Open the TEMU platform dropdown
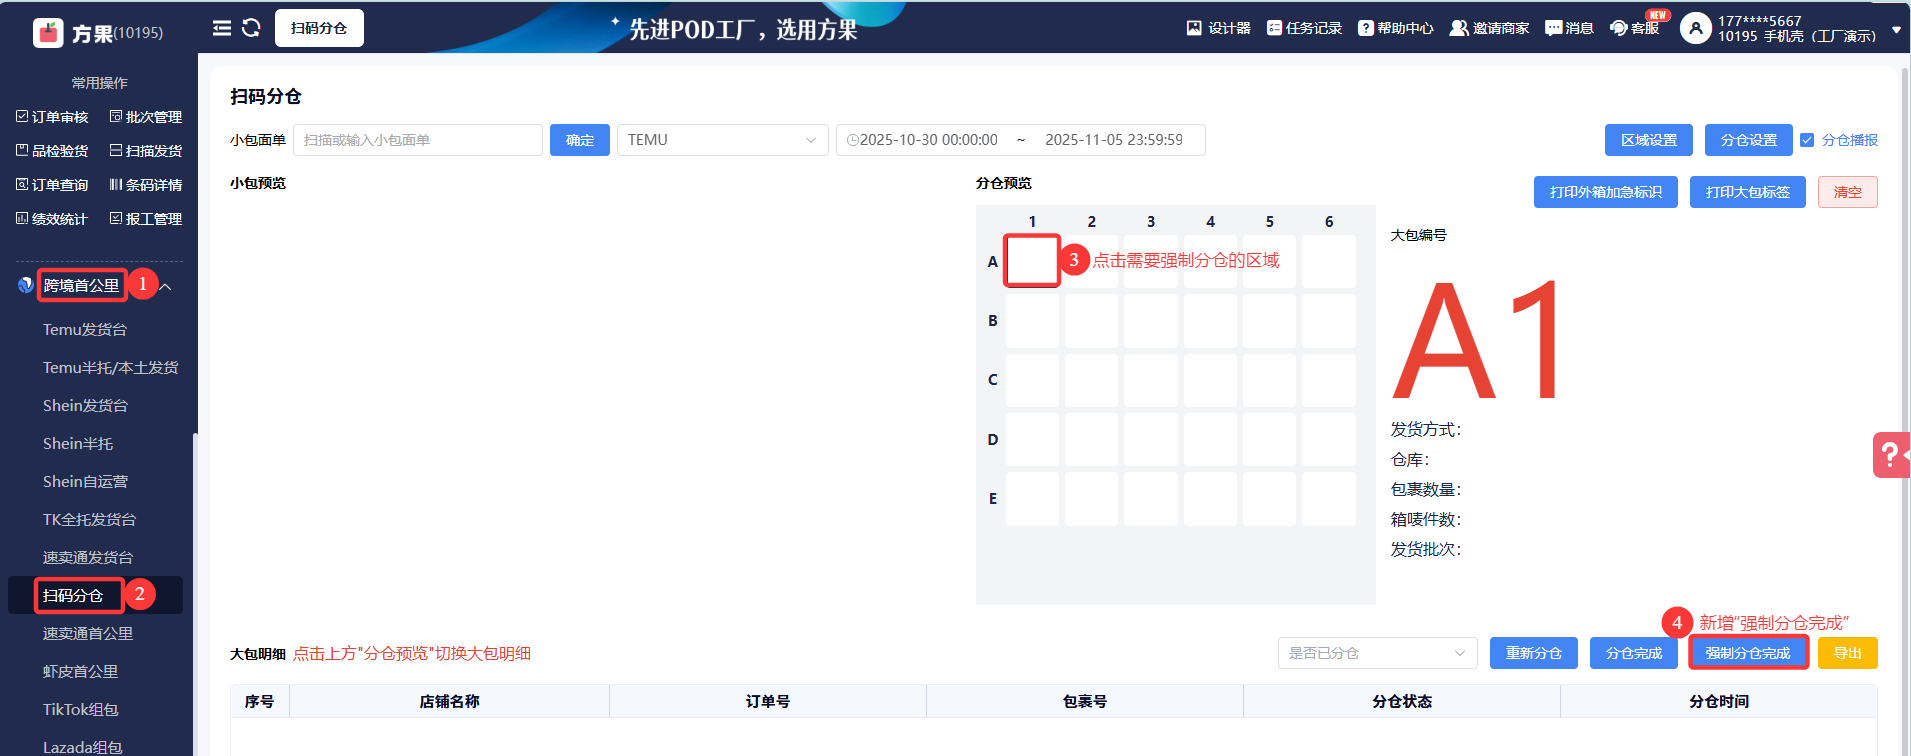This screenshot has width=1911, height=756. click(x=723, y=140)
